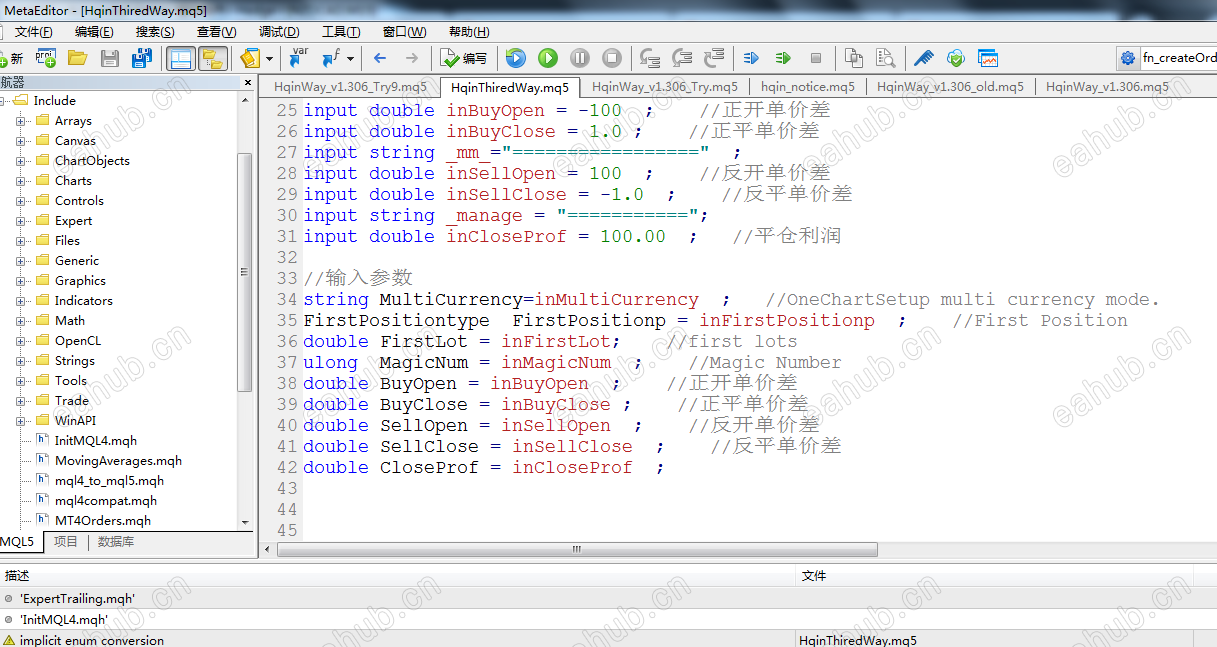Click Navigator vertical scrollbar thumb
The width and height of the screenshot is (1217, 647).
pos(245,272)
